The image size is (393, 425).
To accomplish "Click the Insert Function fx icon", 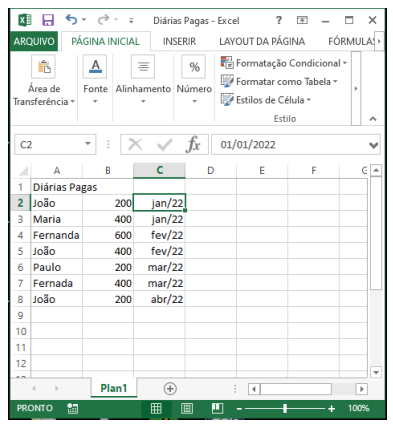I will pos(193,144).
